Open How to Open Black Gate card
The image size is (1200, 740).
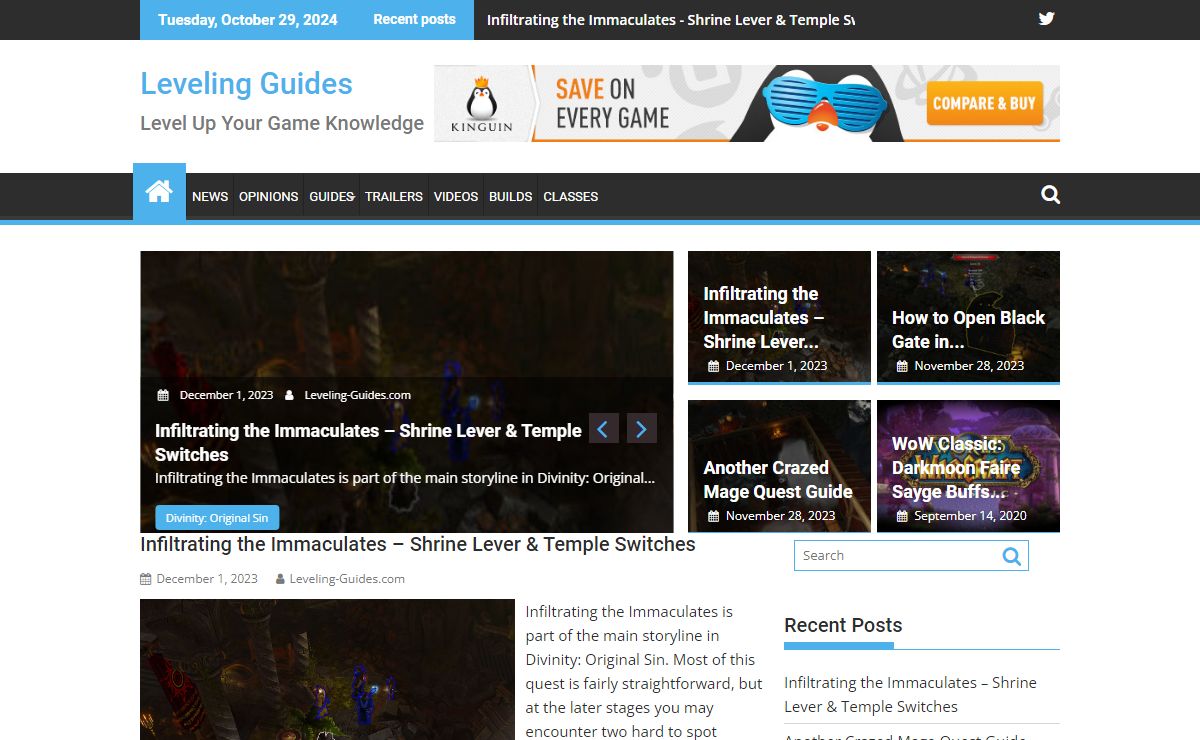click(x=968, y=317)
